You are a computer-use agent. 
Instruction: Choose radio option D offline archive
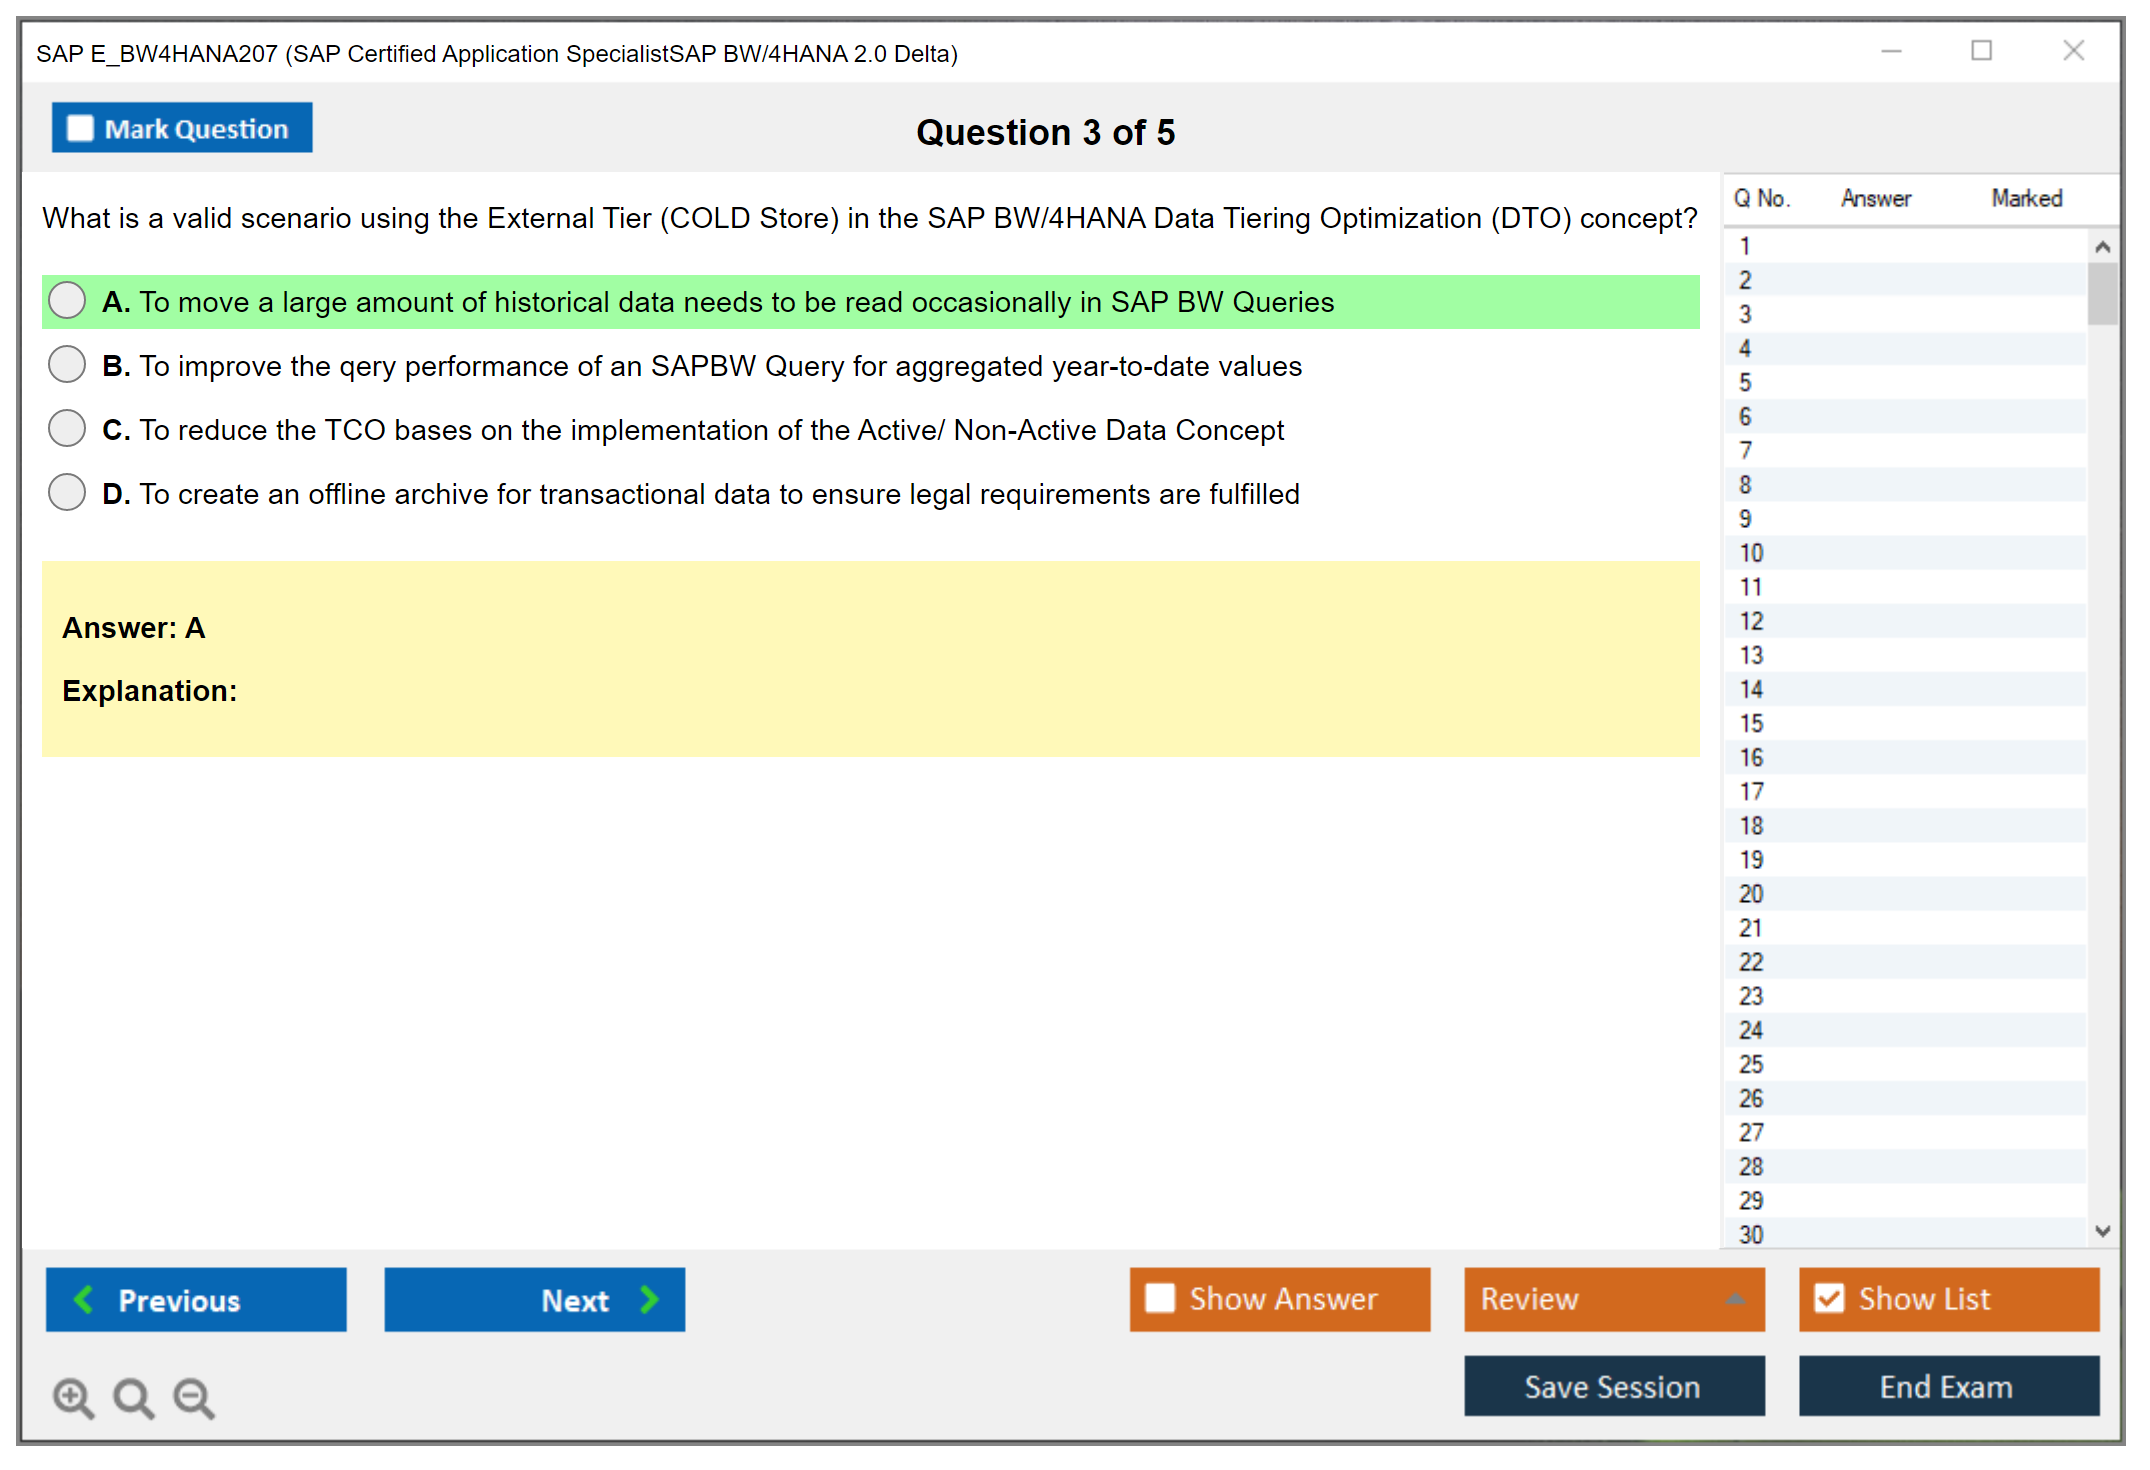(x=67, y=493)
